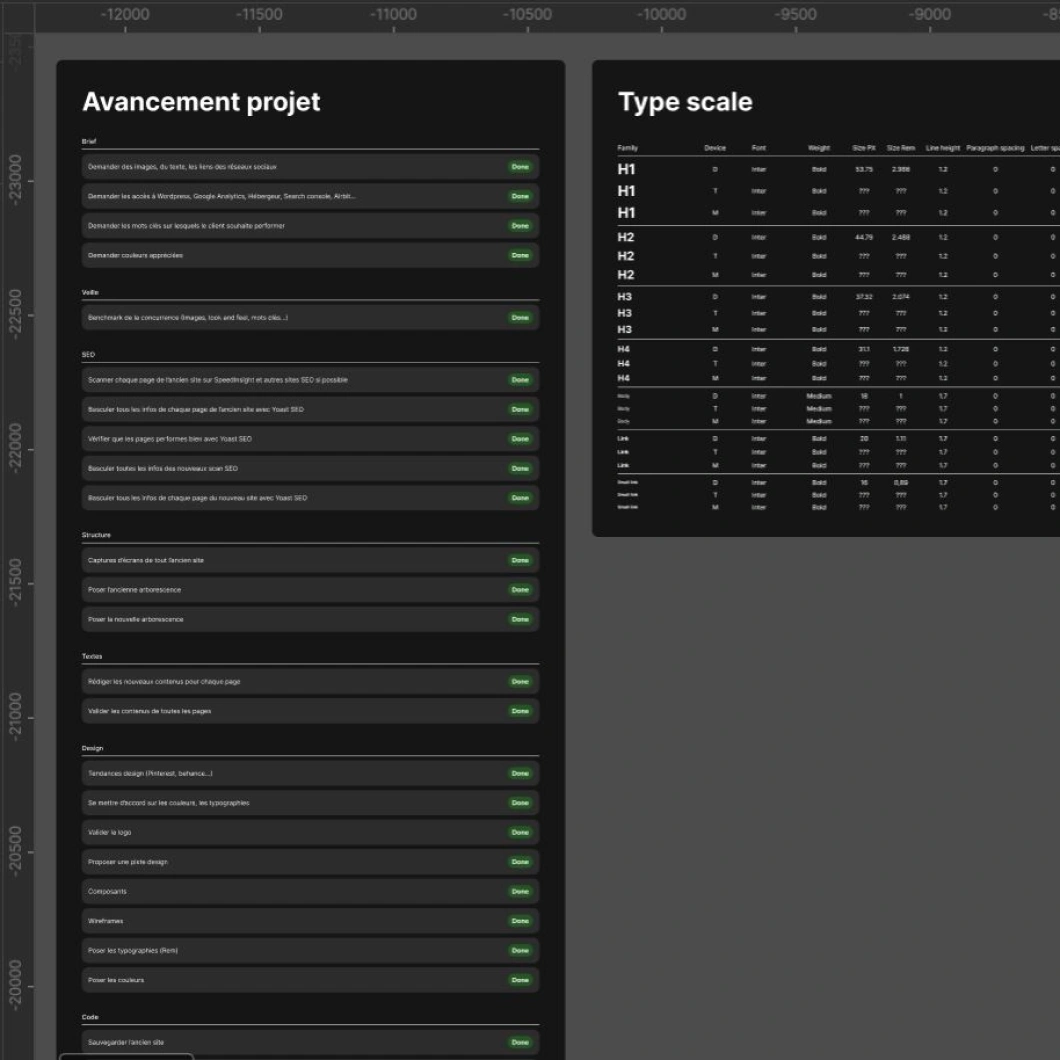Click Done badge on 'Demander couleurs appréciées' row
The width and height of the screenshot is (1060, 1060).
[520, 255]
